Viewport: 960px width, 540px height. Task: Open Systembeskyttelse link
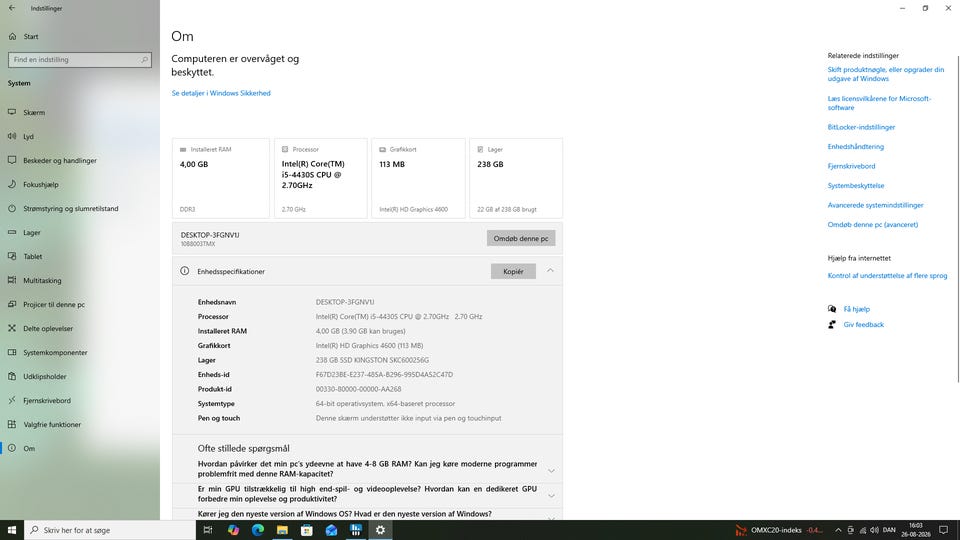pyautogui.click(x=856, y=186)
